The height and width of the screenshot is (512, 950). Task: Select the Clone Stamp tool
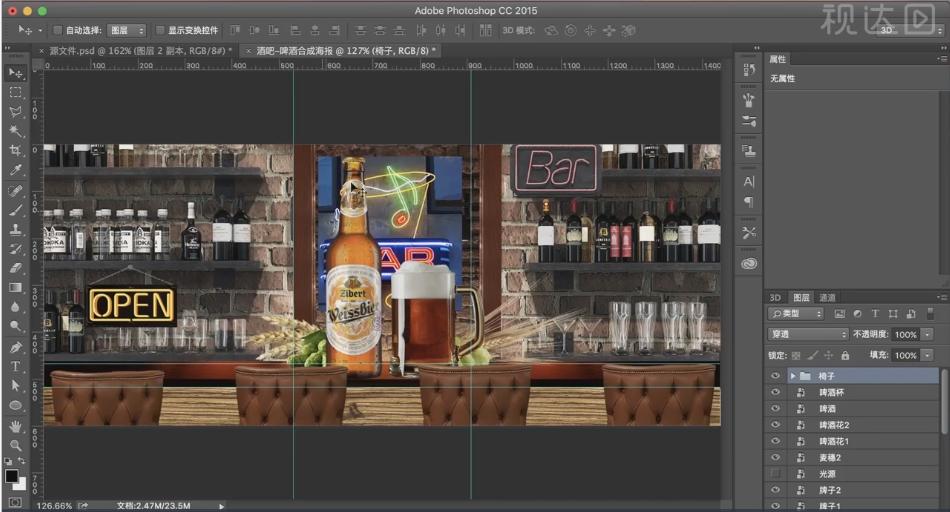[15, 230]
